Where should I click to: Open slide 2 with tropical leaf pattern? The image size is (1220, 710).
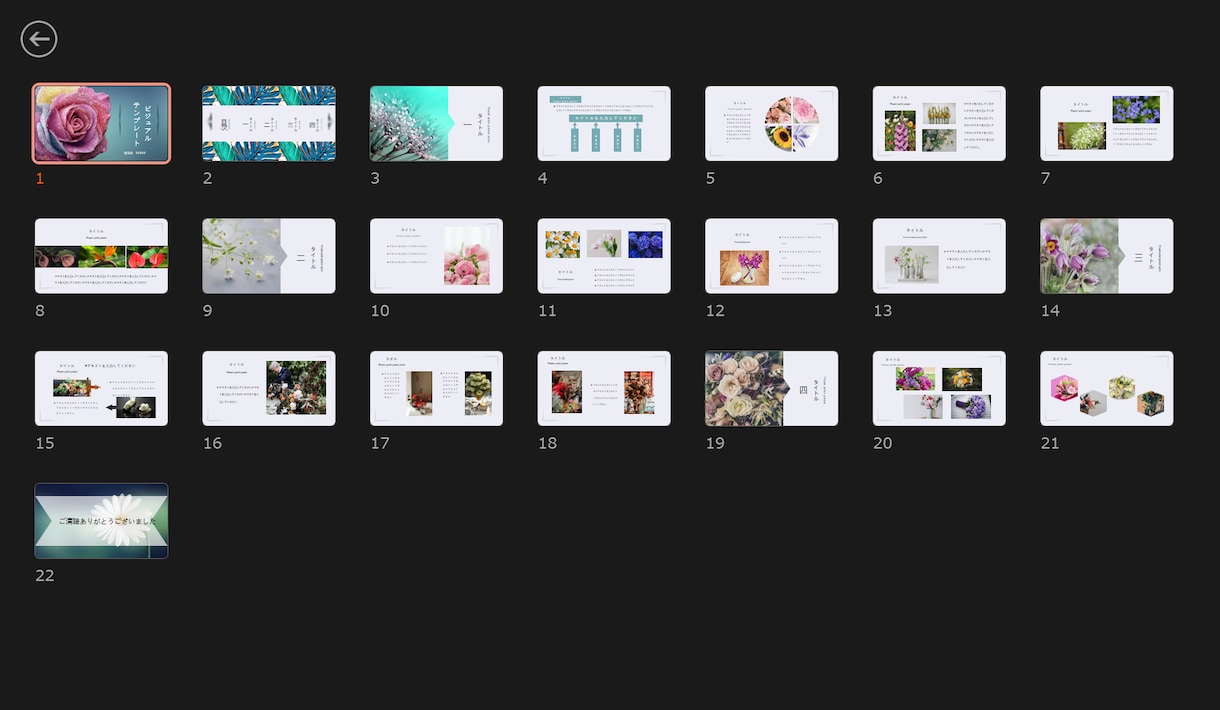(x=269, y=123)
